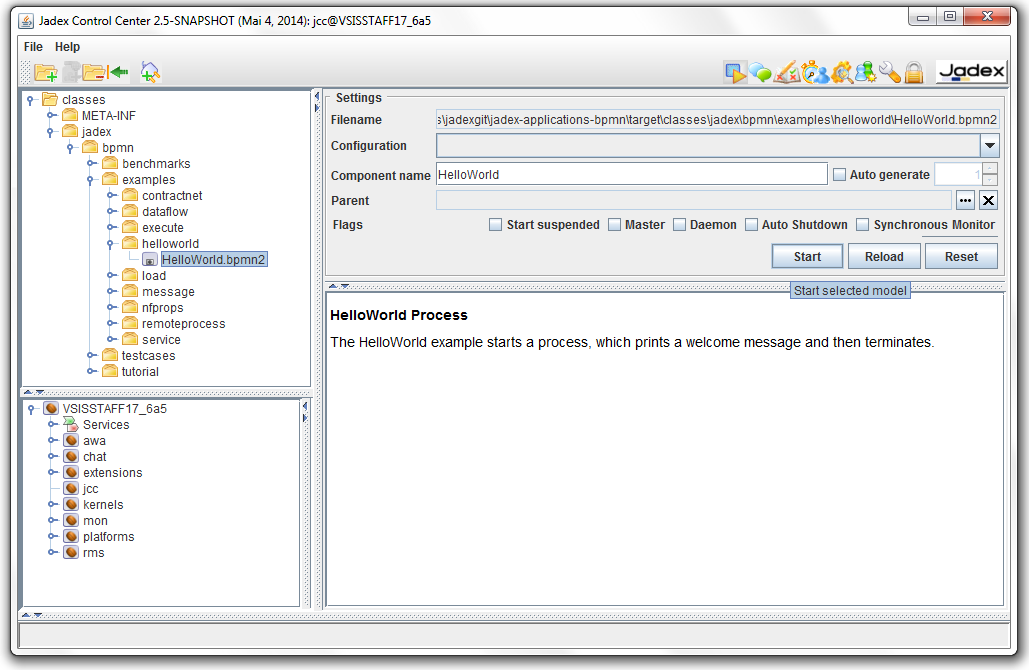Click the wrench settings icon
The height and width of the screenshot is (670, 1029).
(889, 72)
